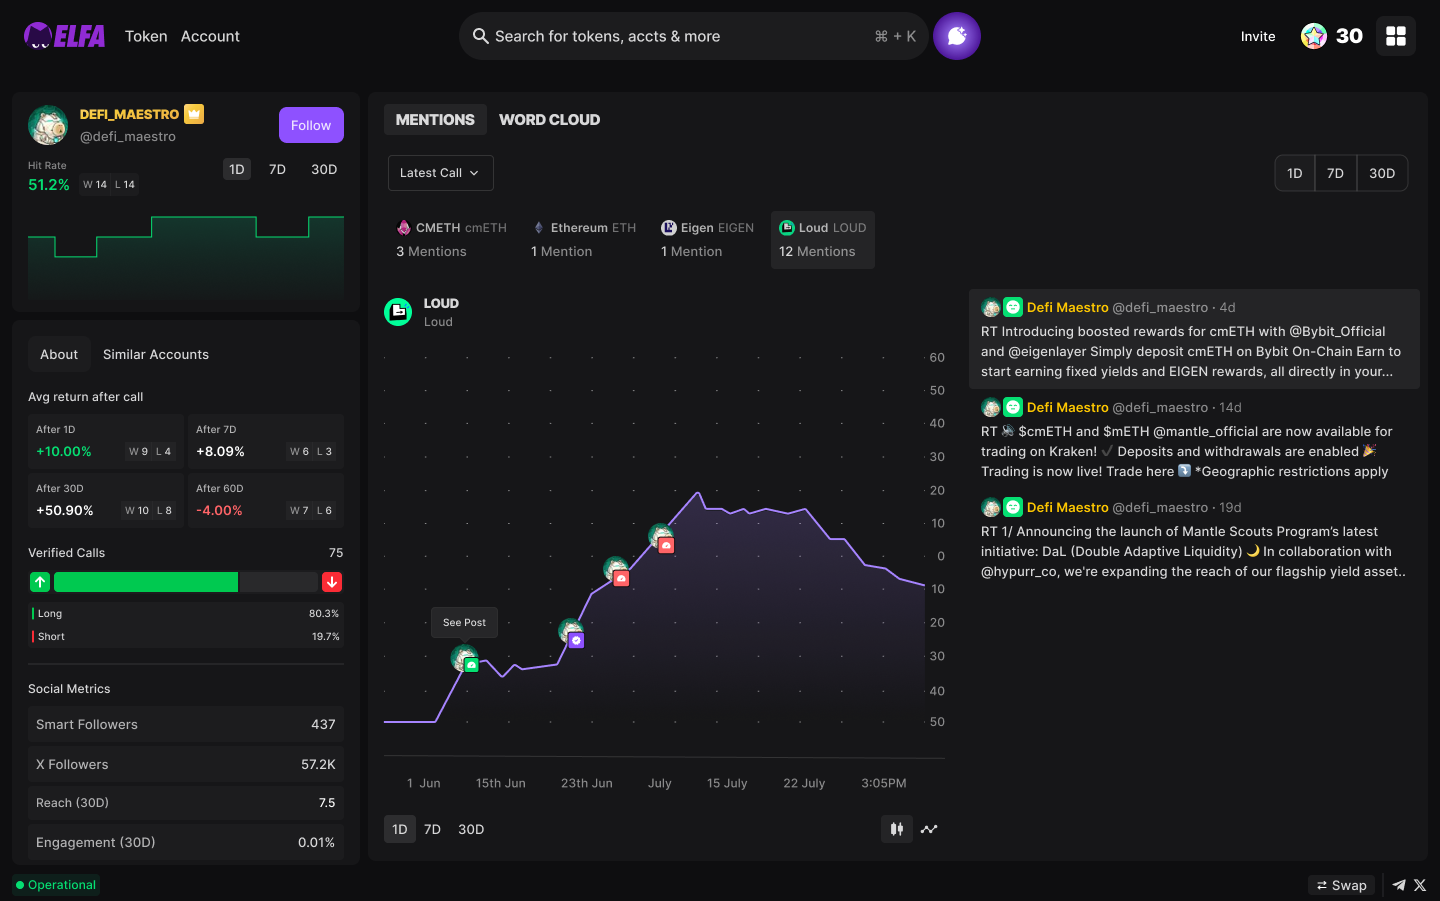Select 1D in the hit rate panel
The width and height of the screenshot is (1440, 901).
pyautogui.click(x=237, y=169)
